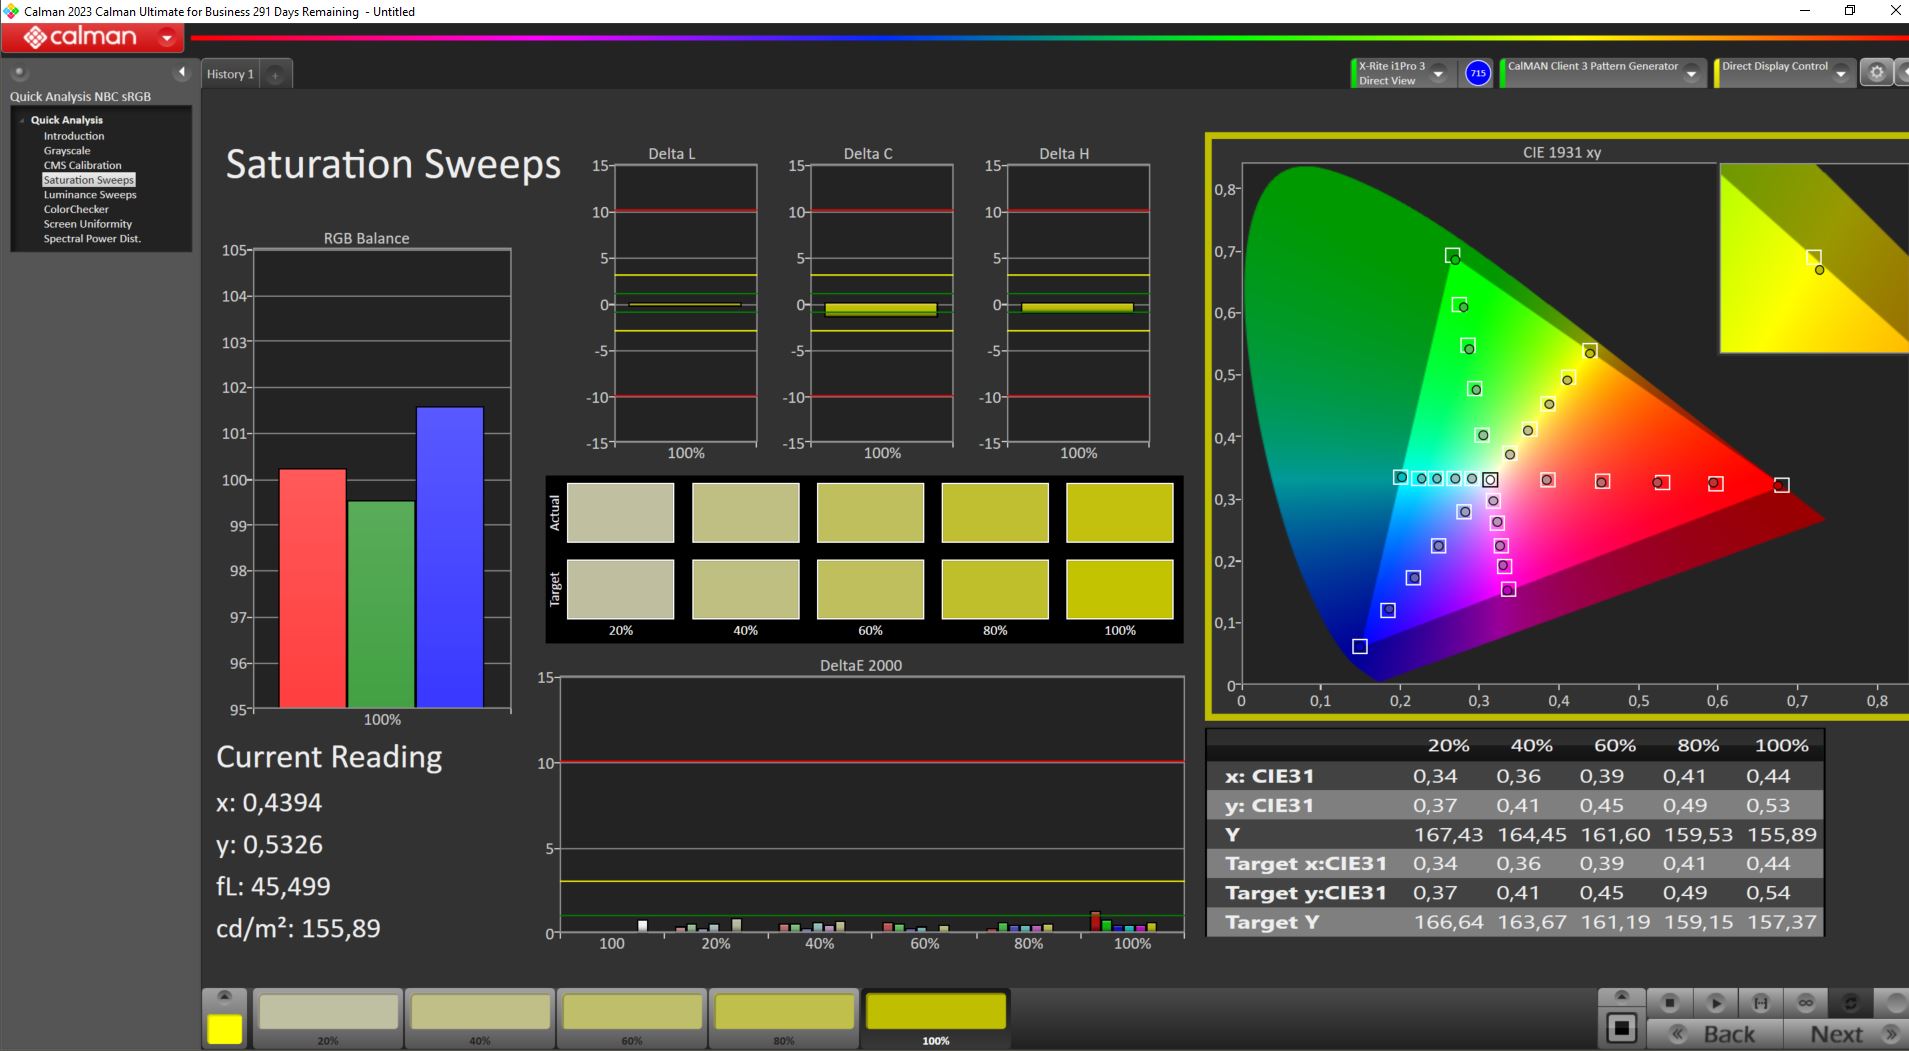This screenshot has height=1051, width=1909.
Task: Open Direct Display Control dropdown
Action: pyautogui.click(x=1840, y=74)
